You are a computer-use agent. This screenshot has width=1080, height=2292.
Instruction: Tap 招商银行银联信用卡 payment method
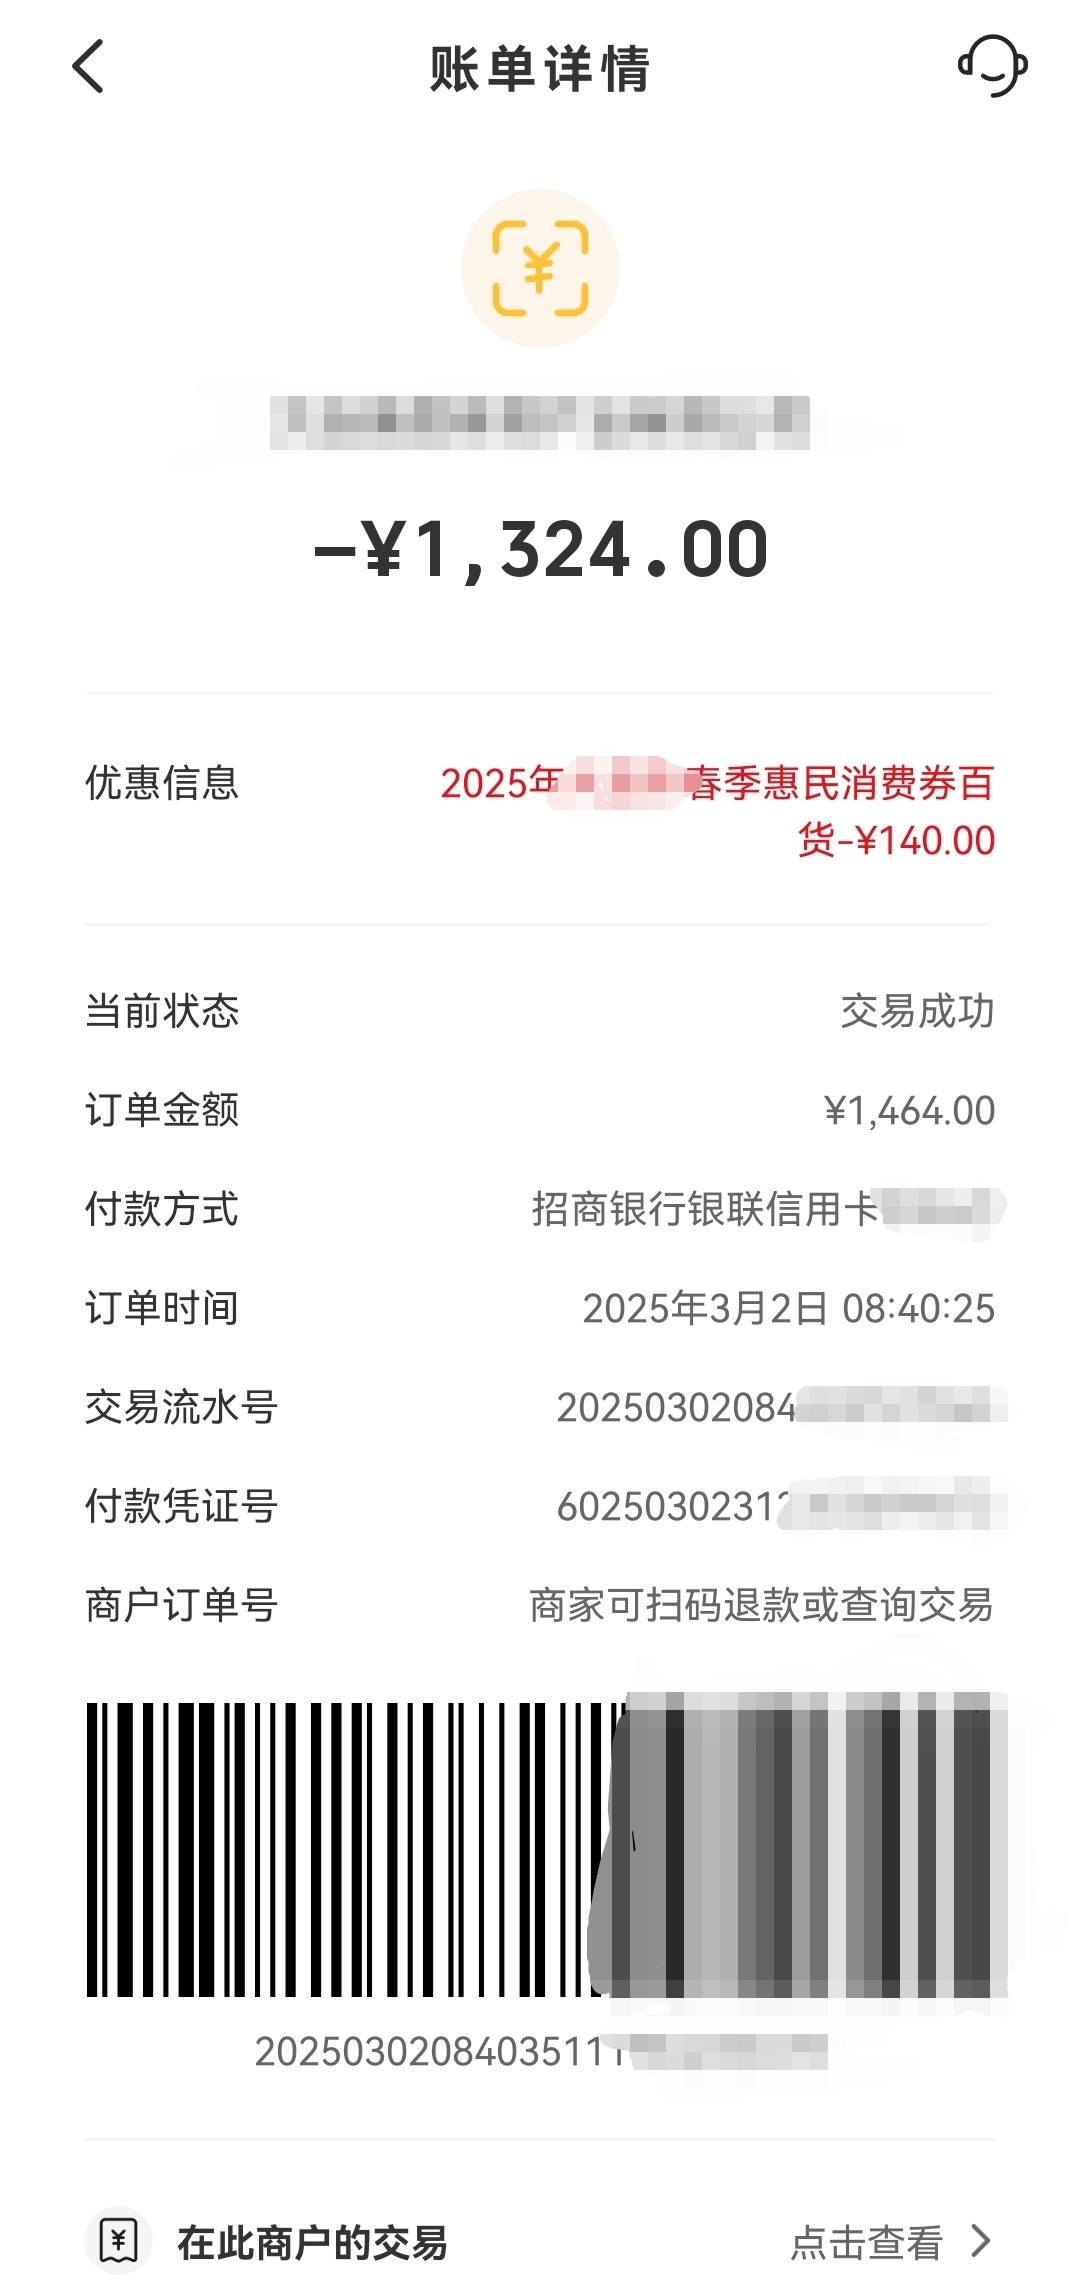point(768,1209)
